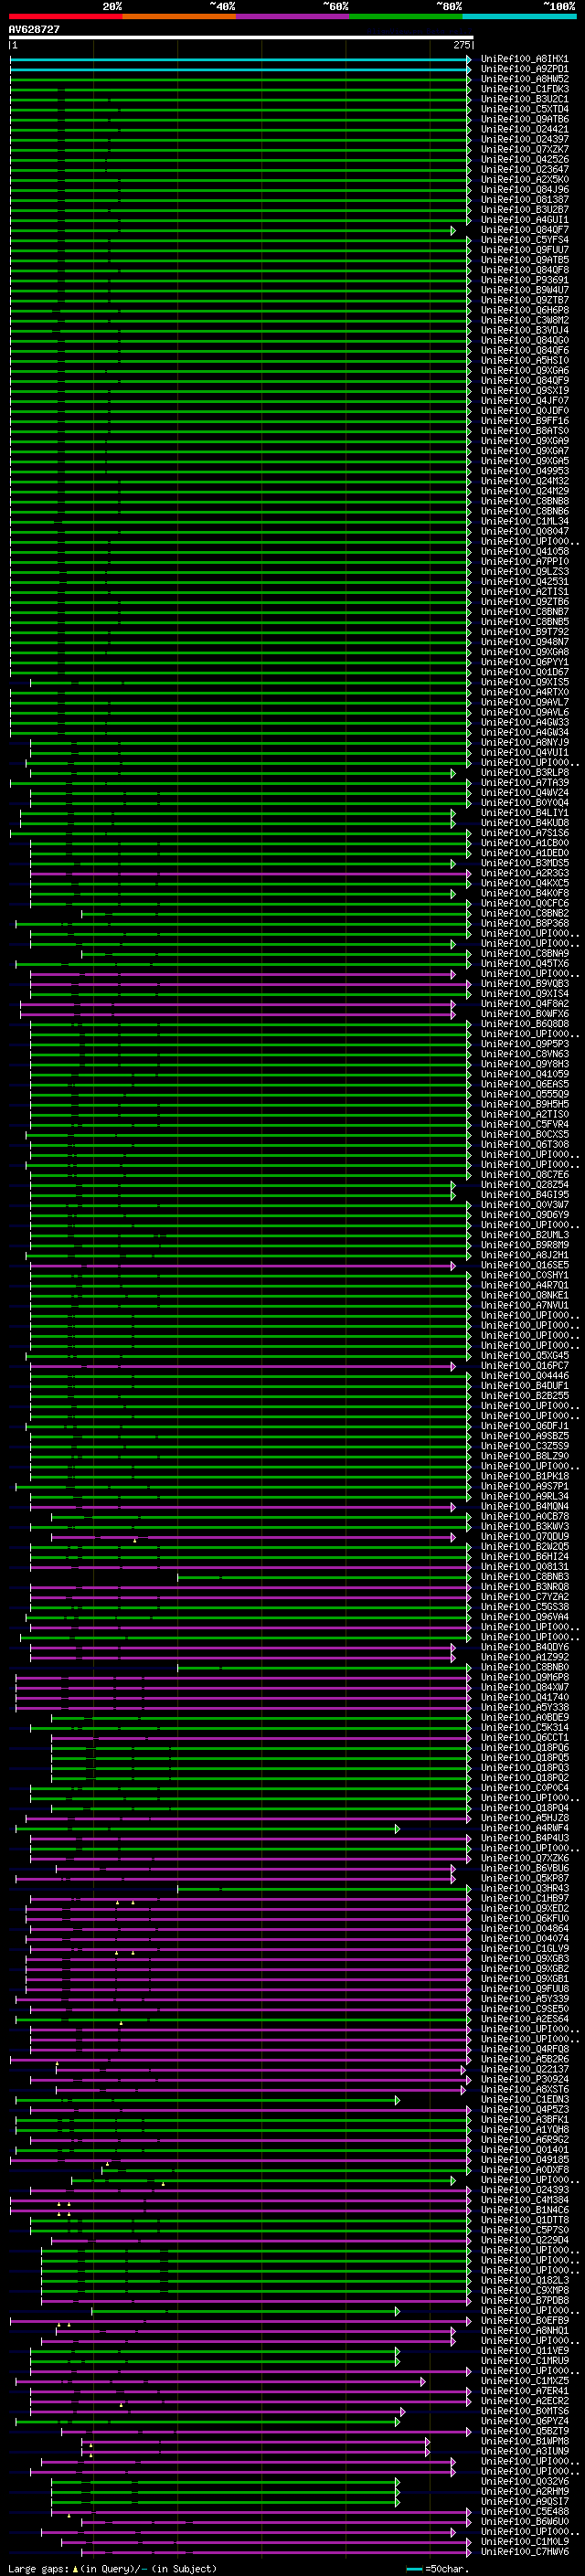Select hit label UniRef100_B7PDB8
This screenshot has height=2576, width=585.
(x=524, y=2299)
